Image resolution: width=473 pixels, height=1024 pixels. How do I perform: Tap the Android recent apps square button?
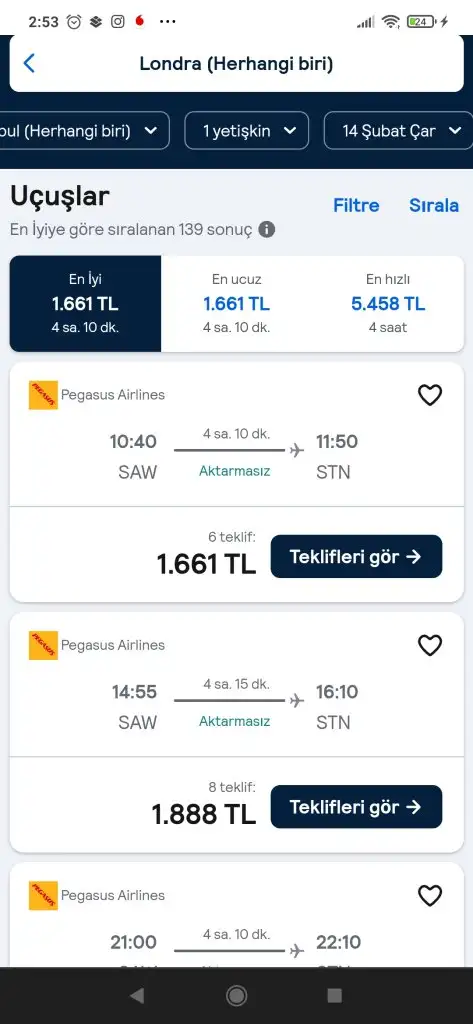pyautogui.click(x=334, y=995)
